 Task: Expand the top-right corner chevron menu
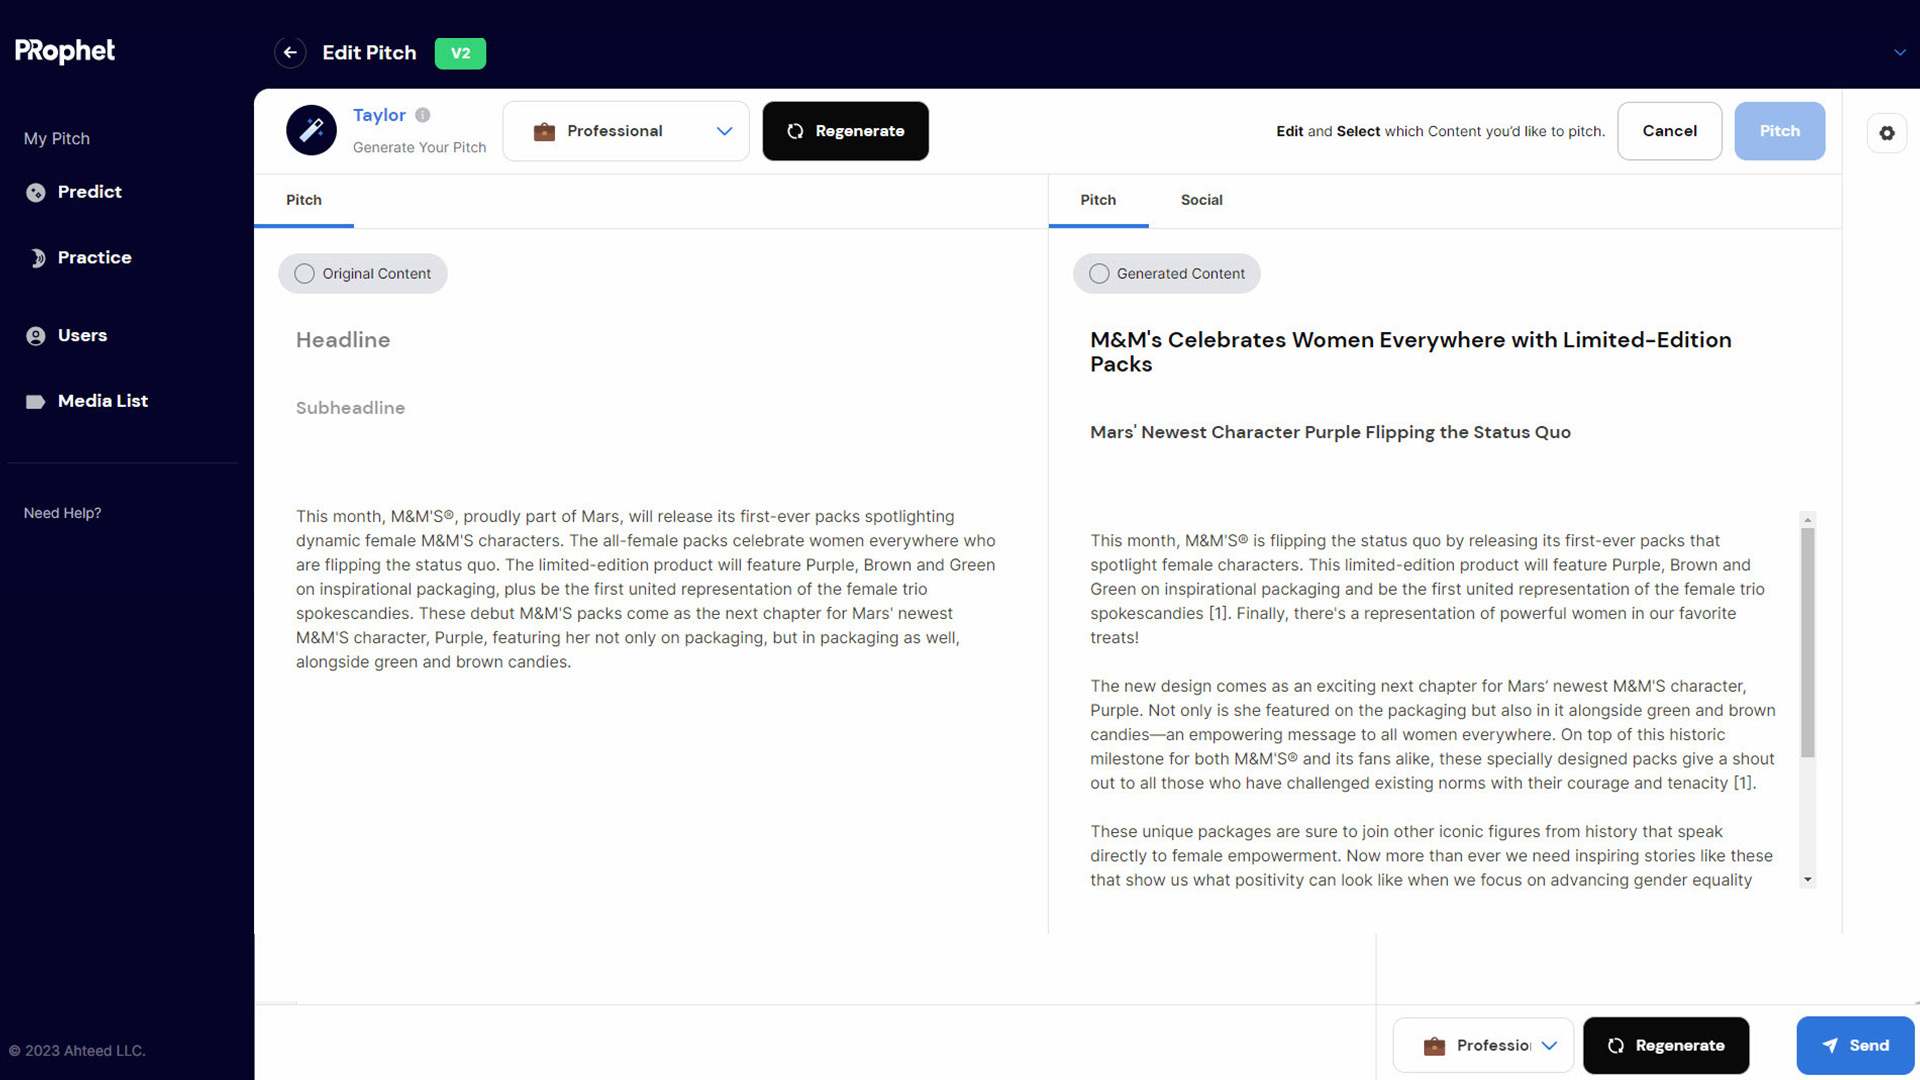point(1899,53)
